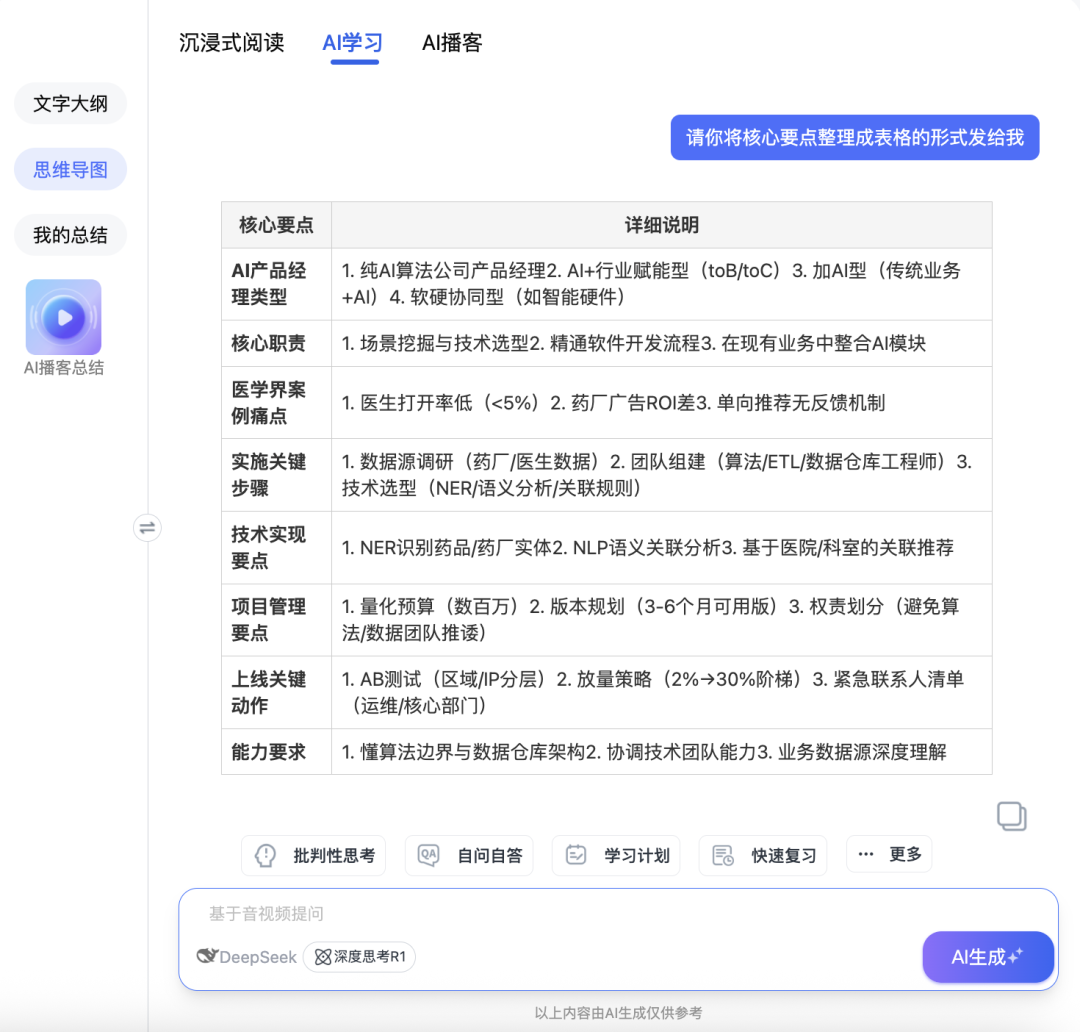The height and width of the screenshot is (1032, 1080).
Task: Click the AB测试 details cell
Action: click(x=661, y=692)
